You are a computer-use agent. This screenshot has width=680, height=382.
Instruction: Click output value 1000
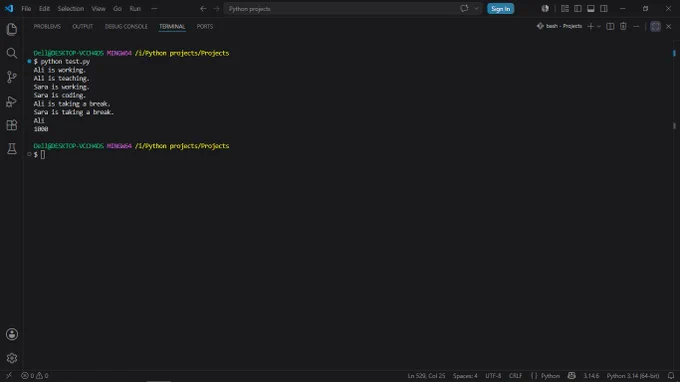[41, 129]
